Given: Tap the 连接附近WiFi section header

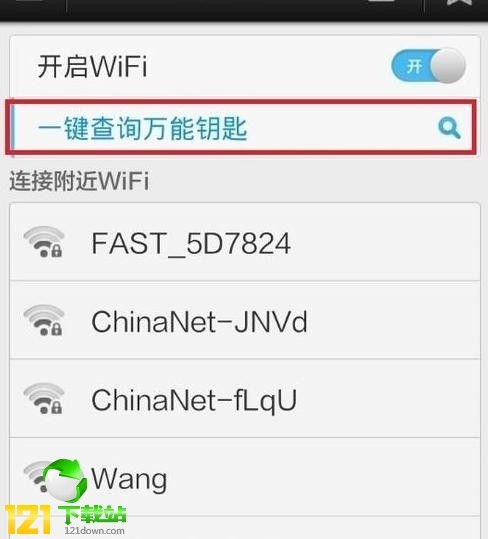Looking at the screenshot, I should pyautogui.click(x=79, y=180).
